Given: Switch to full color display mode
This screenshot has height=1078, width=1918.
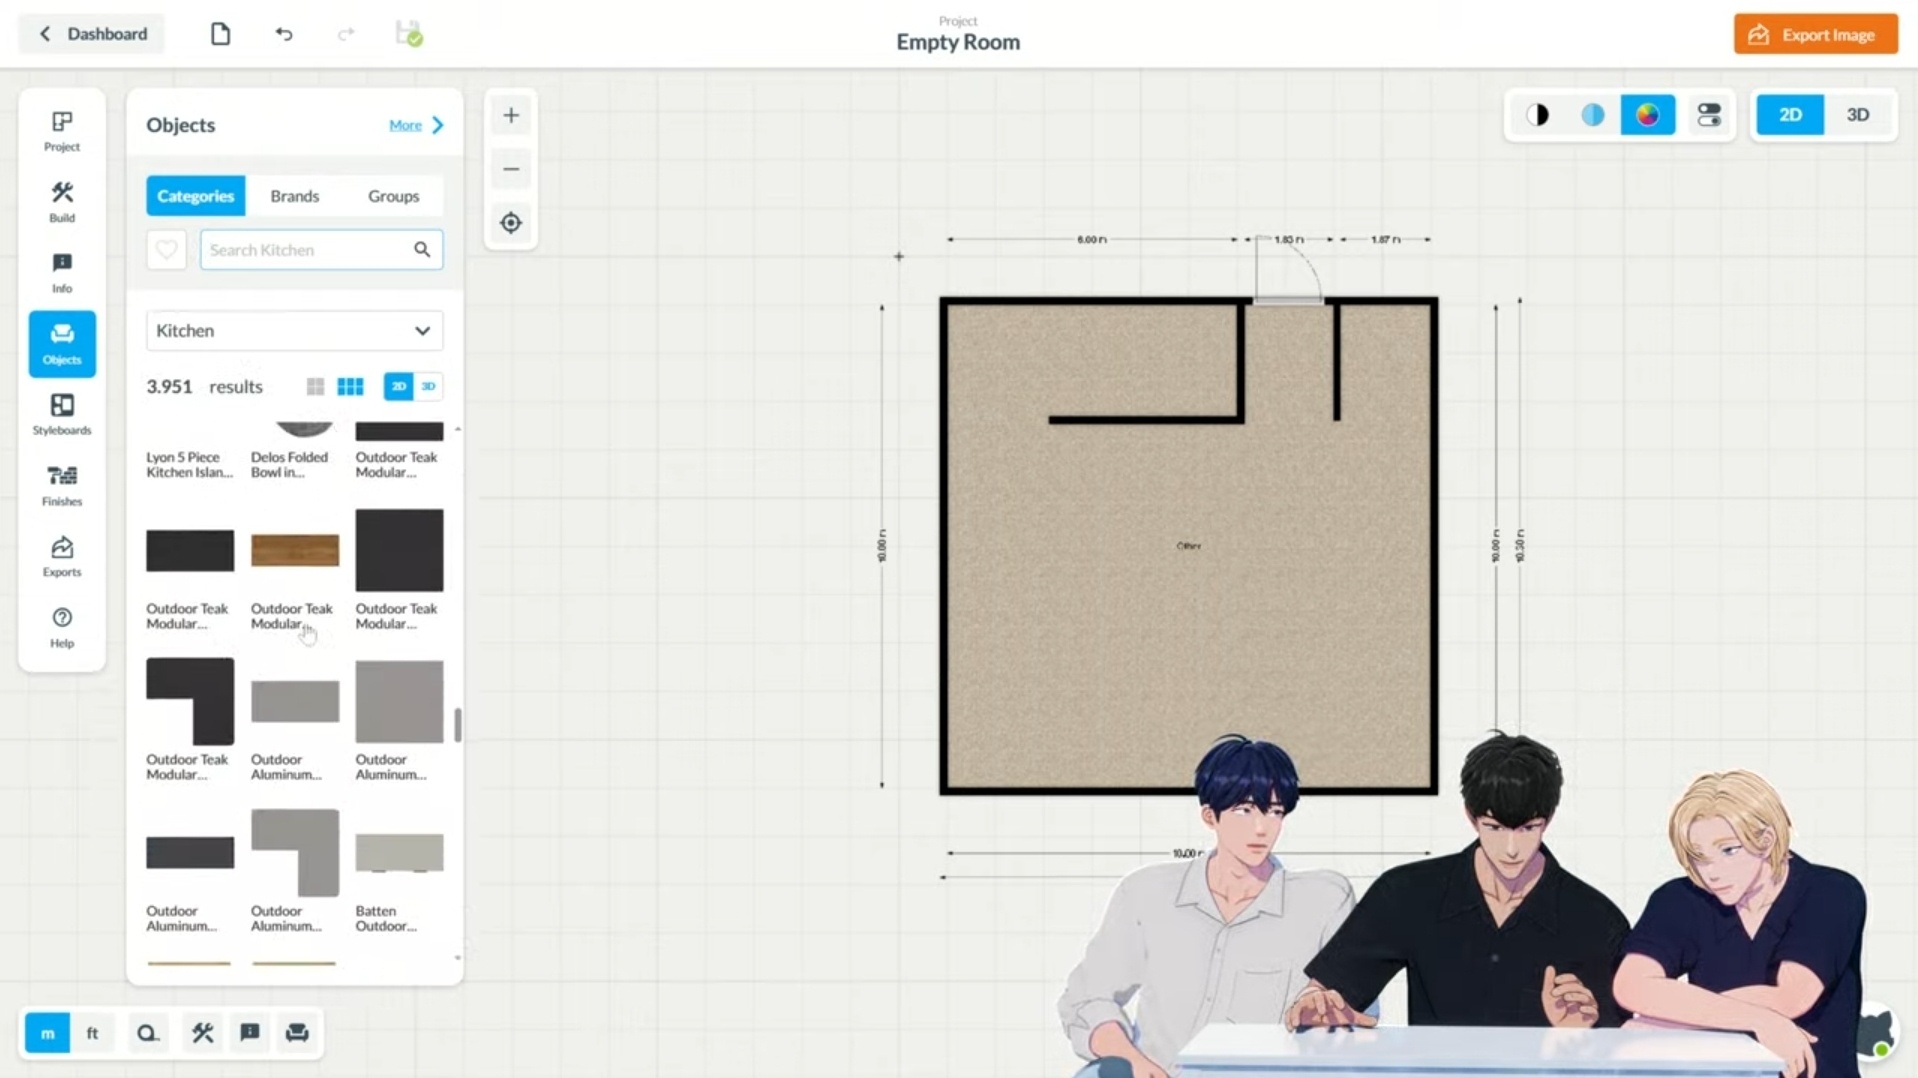Looking at the screenshot, I should (1648, 115).
